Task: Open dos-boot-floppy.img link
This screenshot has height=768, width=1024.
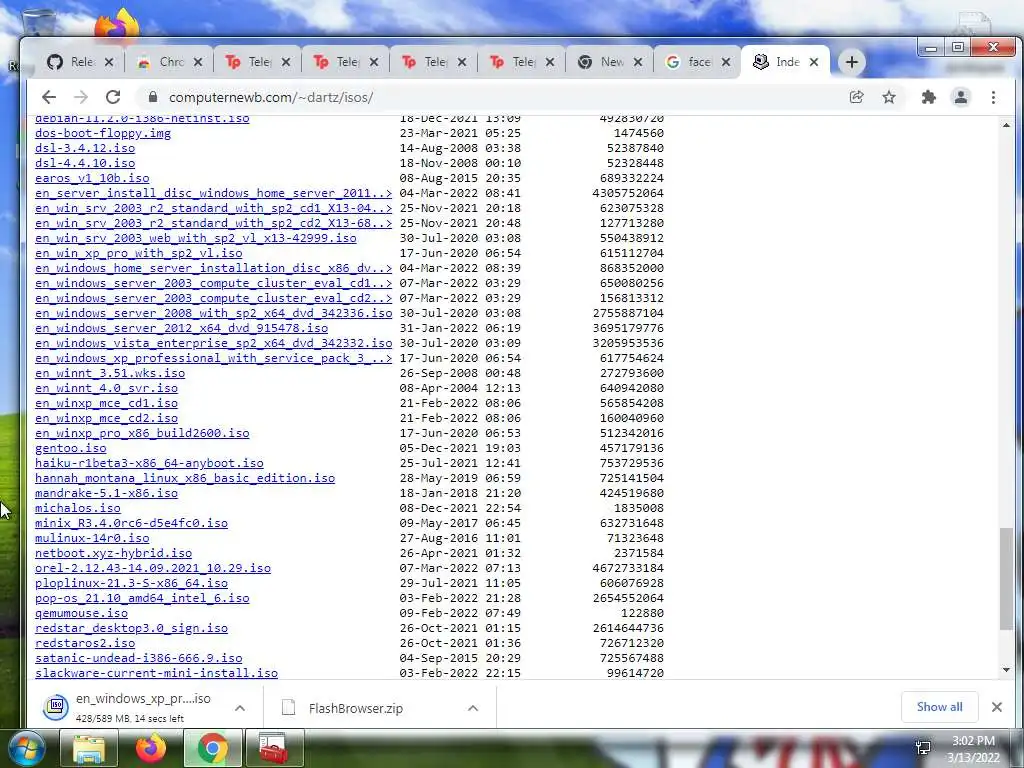Action: click(x=103, y=133)
